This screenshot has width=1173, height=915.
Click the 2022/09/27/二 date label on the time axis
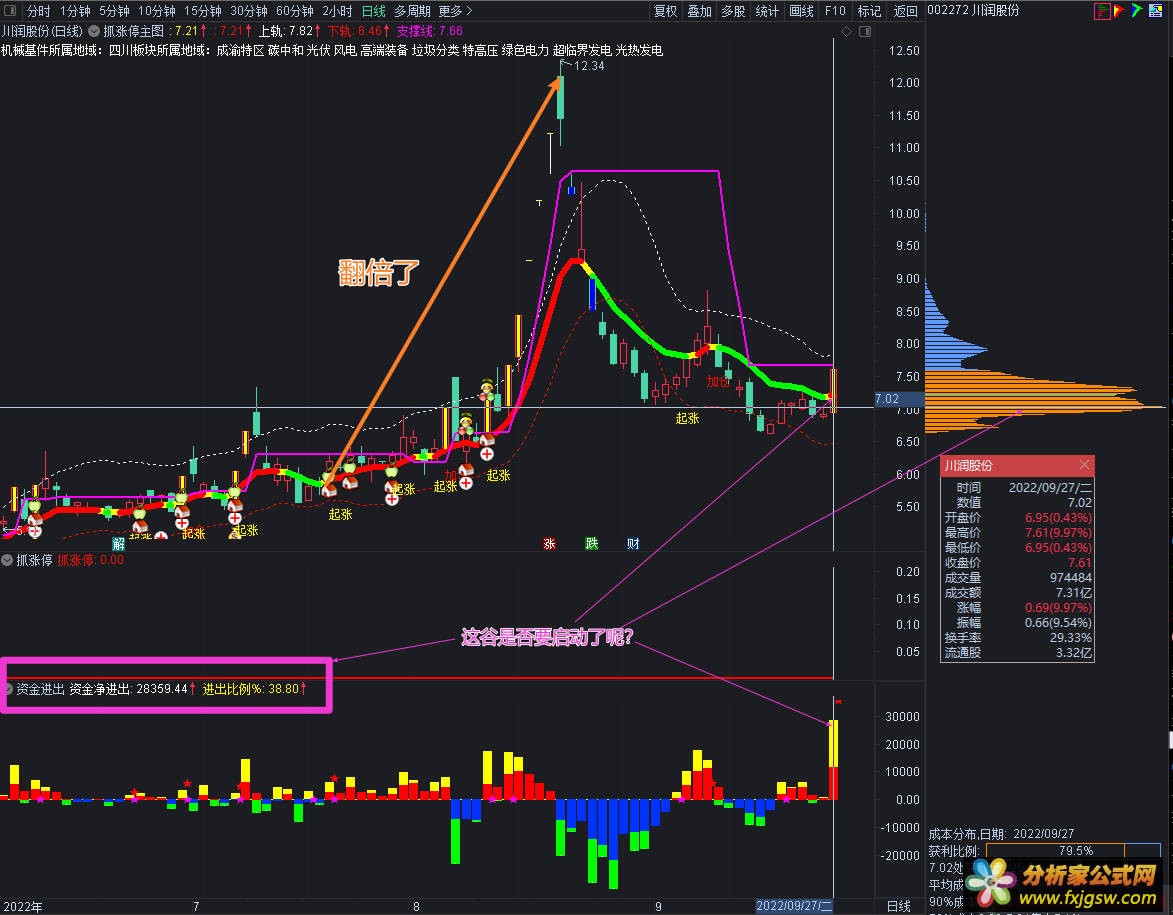point(794,906)
